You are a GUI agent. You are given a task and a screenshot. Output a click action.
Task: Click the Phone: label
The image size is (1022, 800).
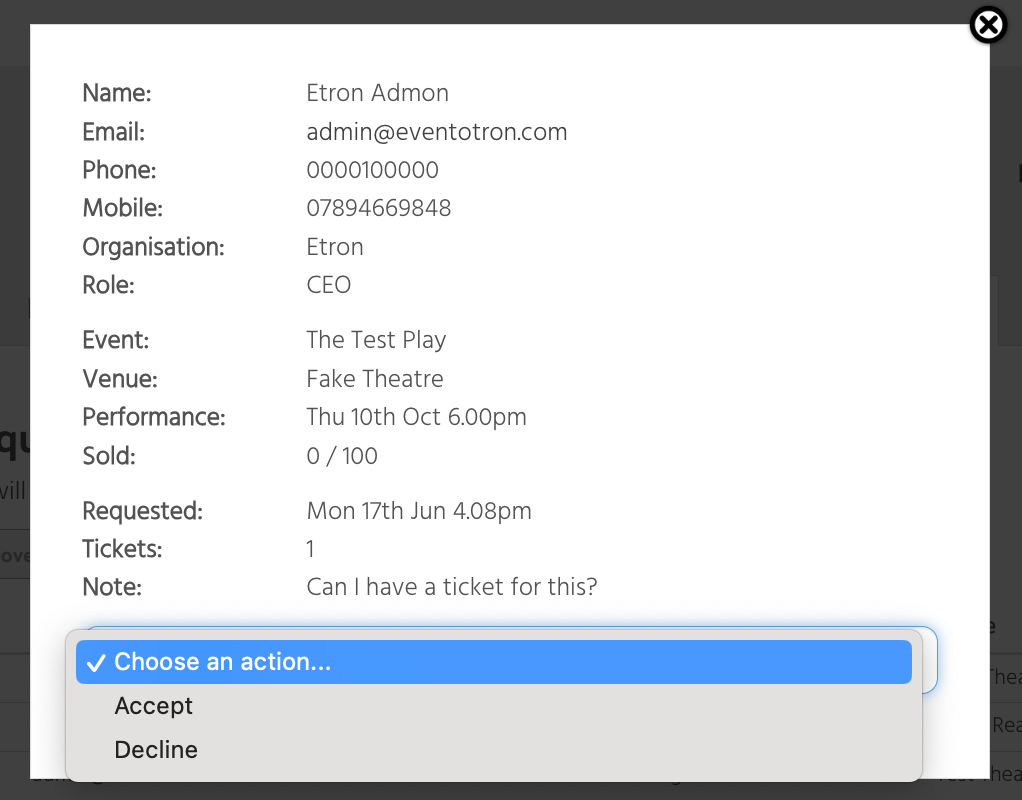[119, 170]
